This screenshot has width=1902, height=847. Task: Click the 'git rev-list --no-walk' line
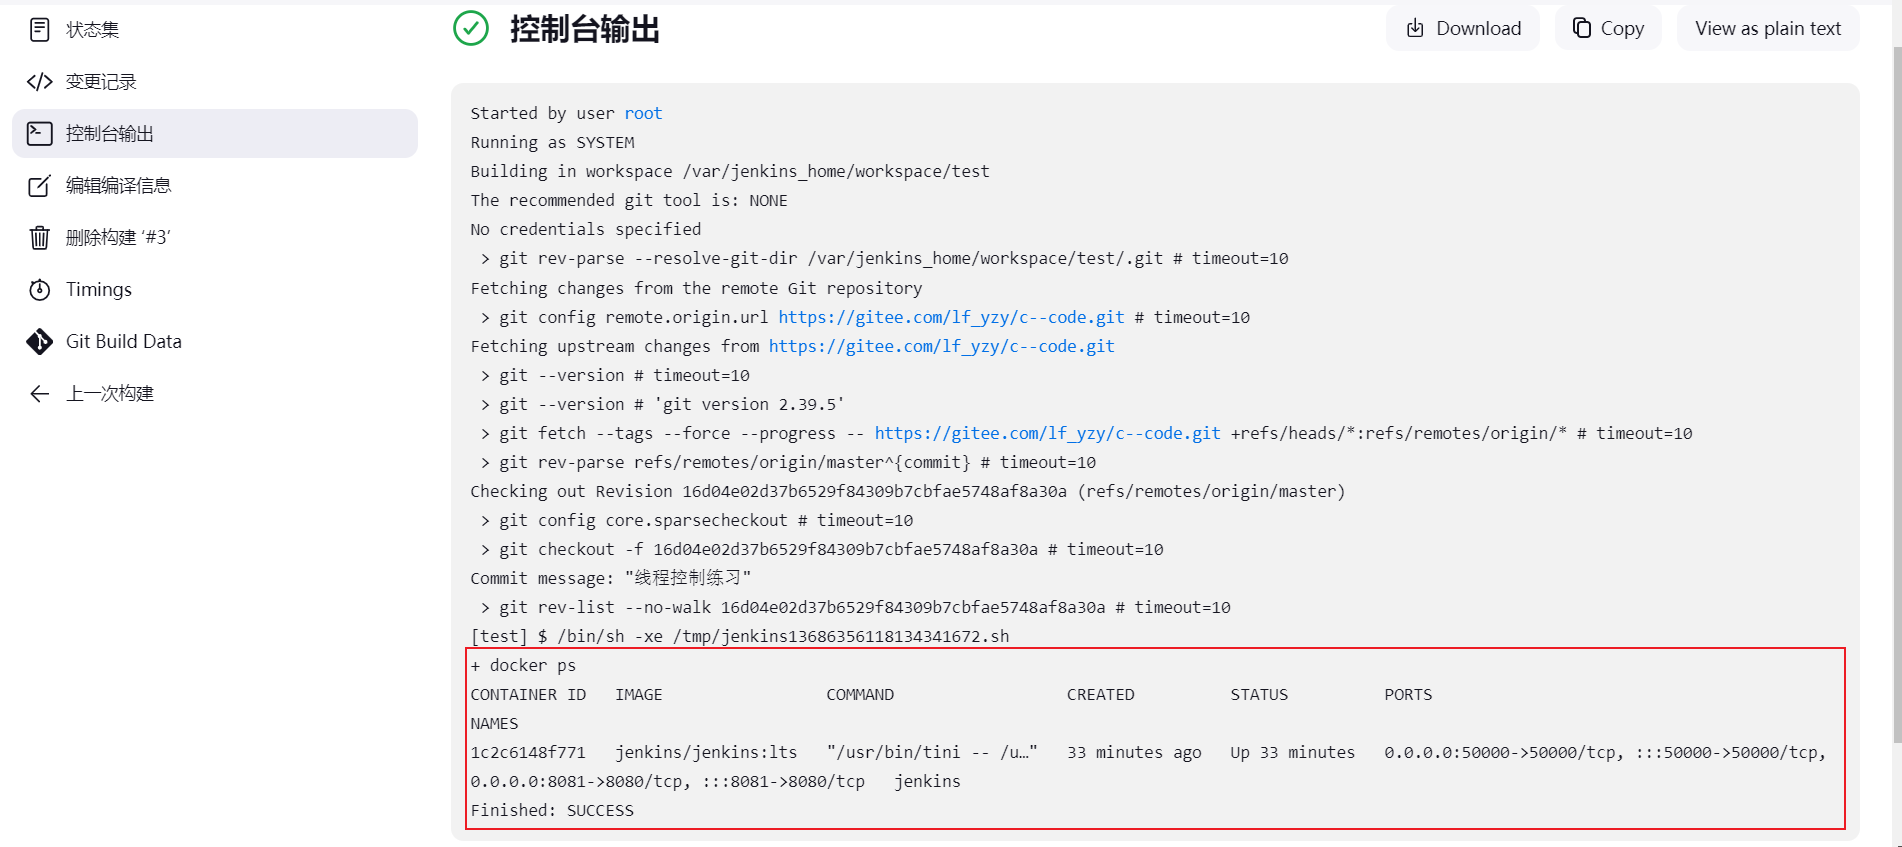tap(855, 607)
